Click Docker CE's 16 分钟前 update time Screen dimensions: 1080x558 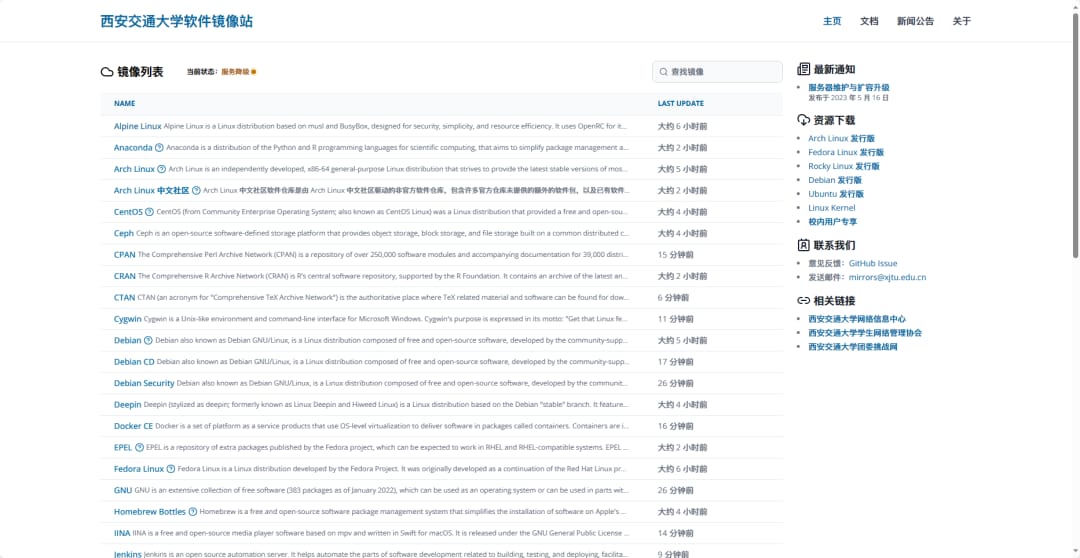pyautogui.click(x=676, y=426)
